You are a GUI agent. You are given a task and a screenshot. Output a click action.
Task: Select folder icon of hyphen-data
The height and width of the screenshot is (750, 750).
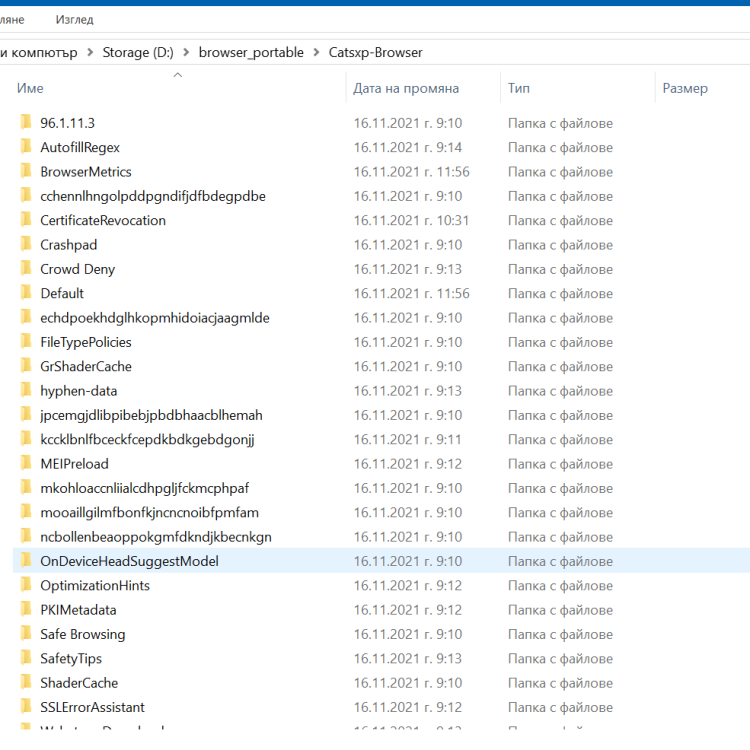(x=26, y=390)
